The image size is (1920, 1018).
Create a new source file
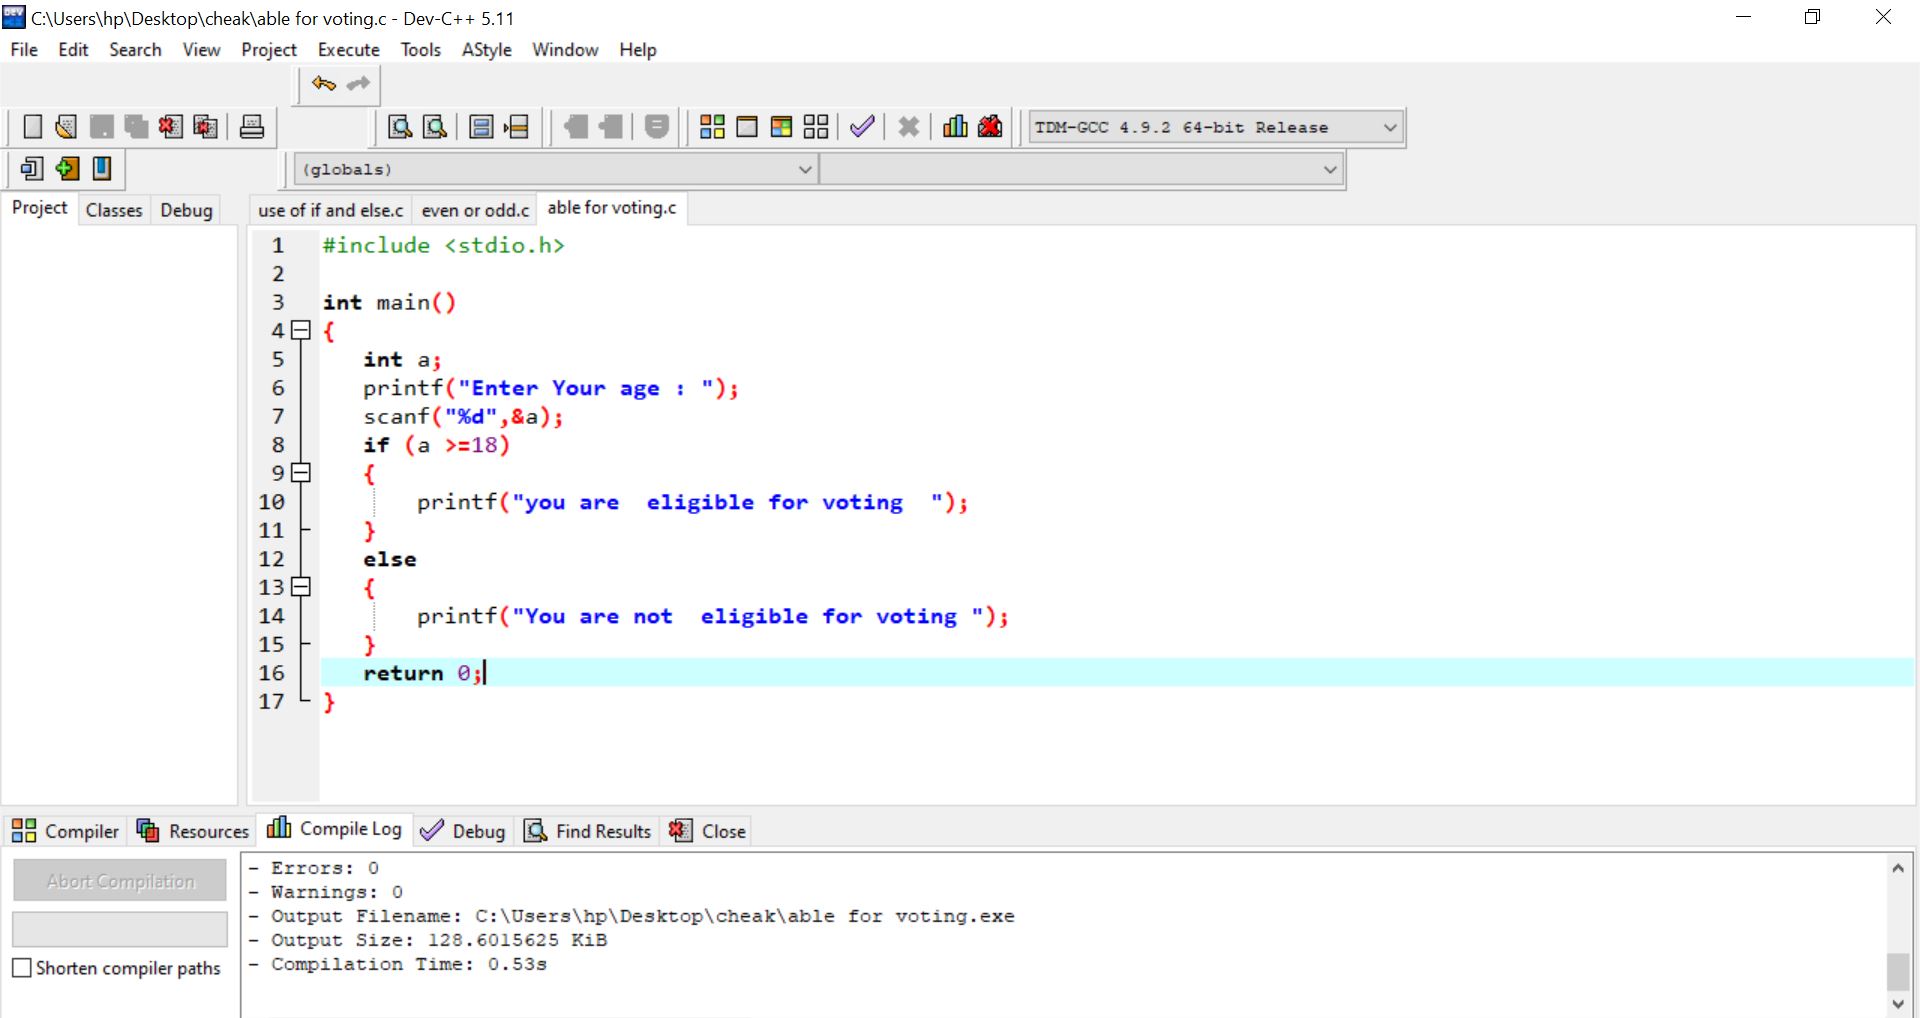click(32, 126)
